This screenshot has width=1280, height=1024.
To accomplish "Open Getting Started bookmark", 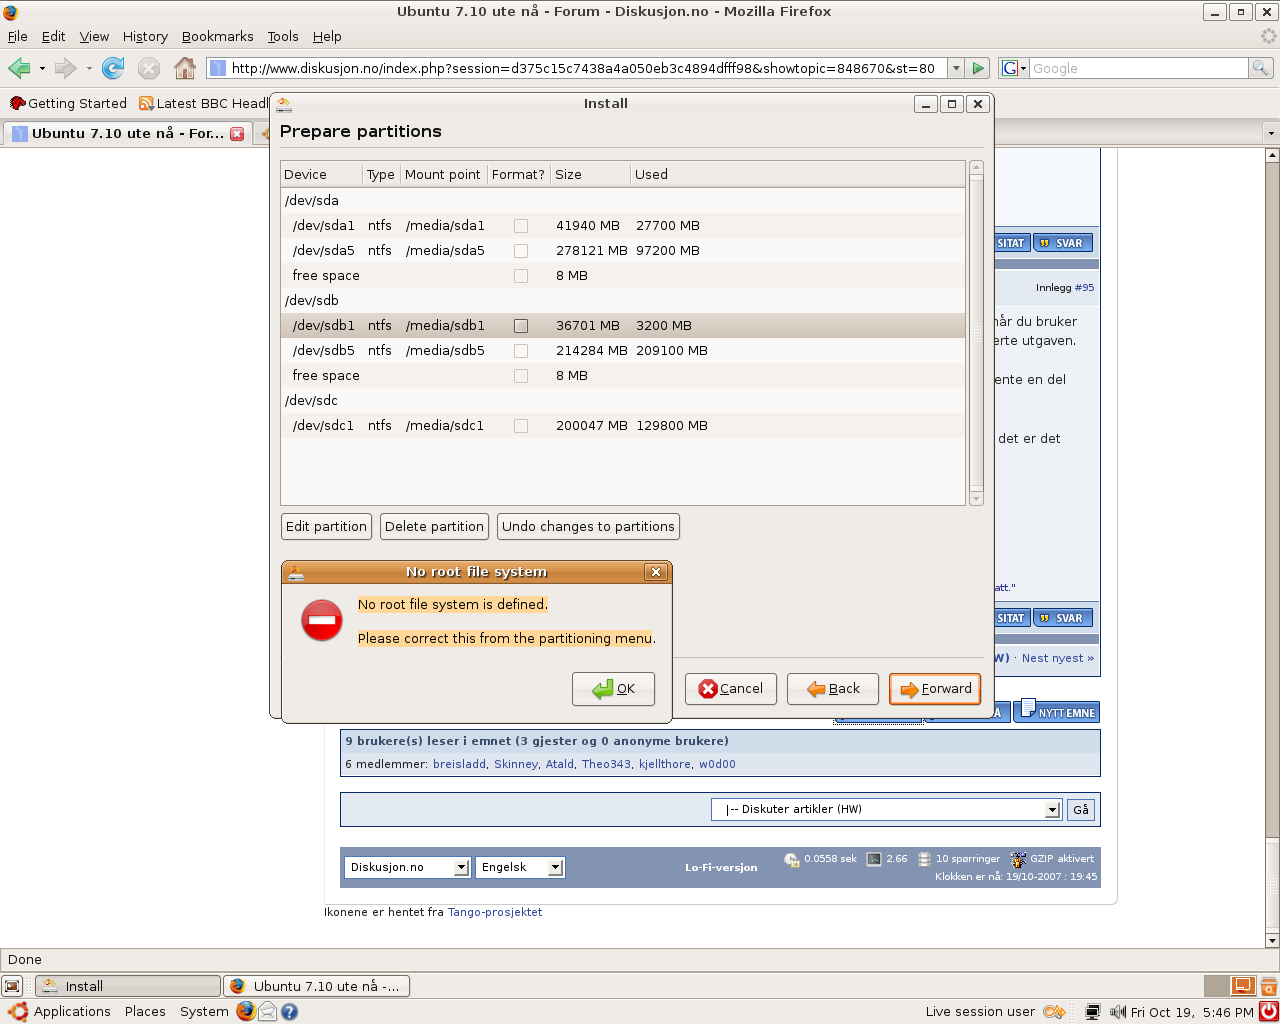I will click(x=68, y=103).
